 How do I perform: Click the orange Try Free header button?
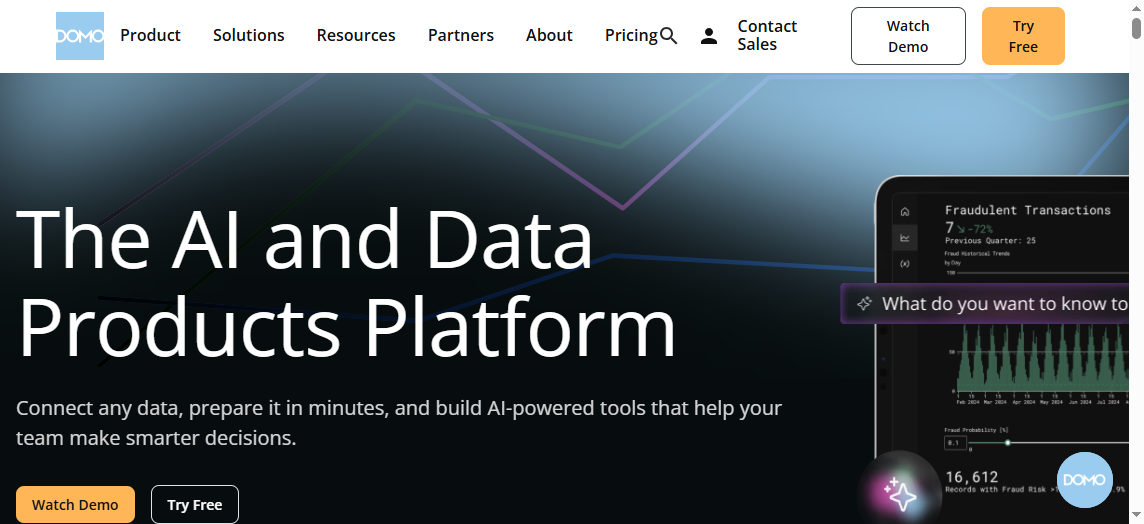pos(1023,36)
